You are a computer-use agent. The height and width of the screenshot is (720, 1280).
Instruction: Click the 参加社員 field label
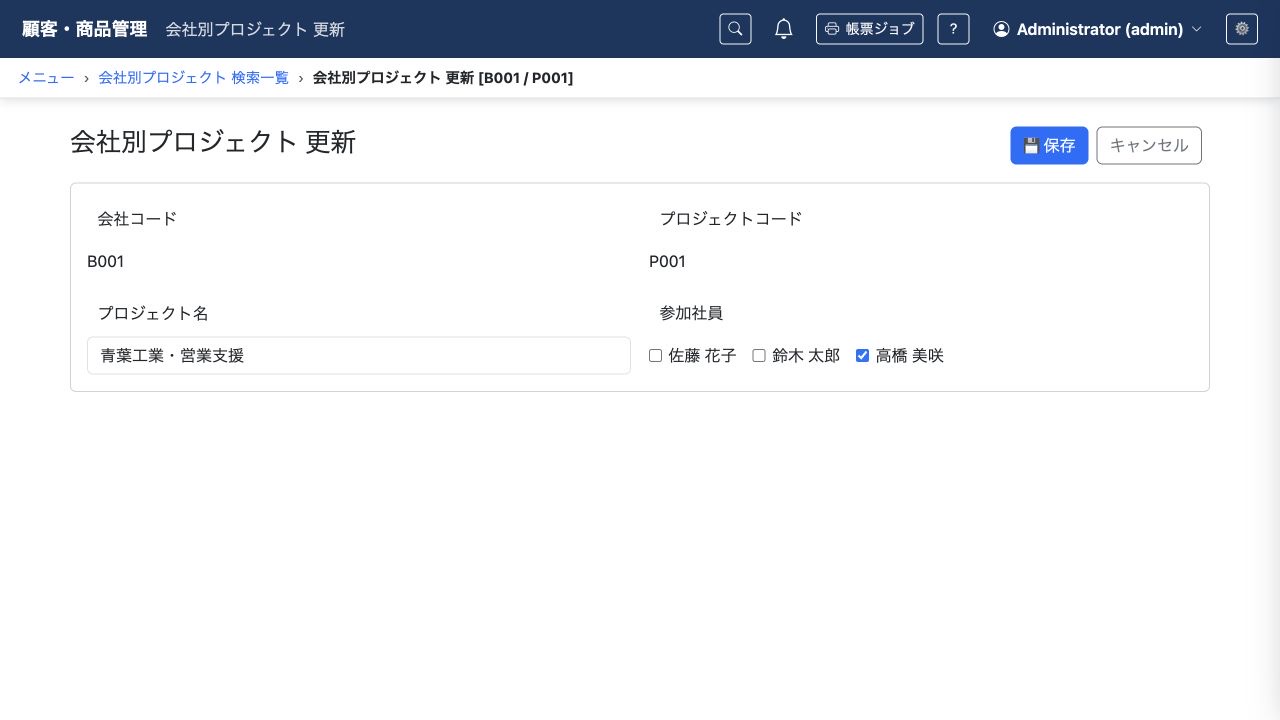pos(691,313)
